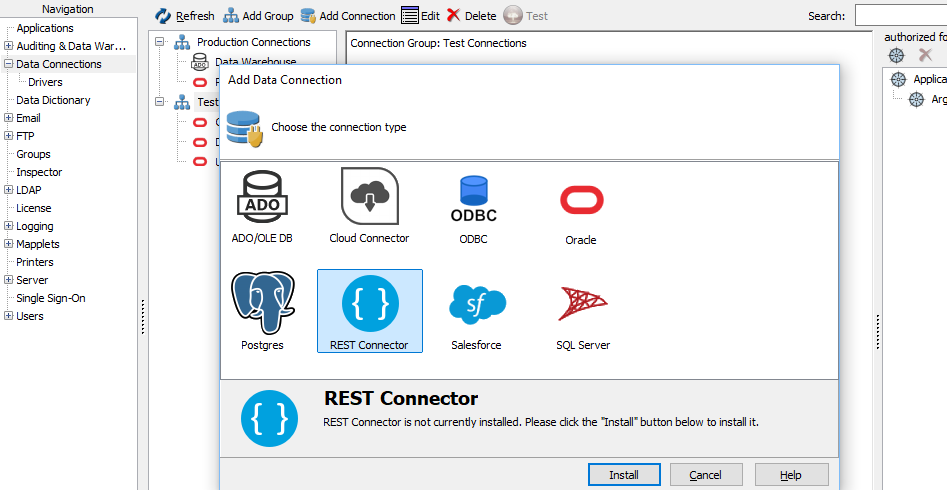Select the Postgres elephant icon

[263, 303]
